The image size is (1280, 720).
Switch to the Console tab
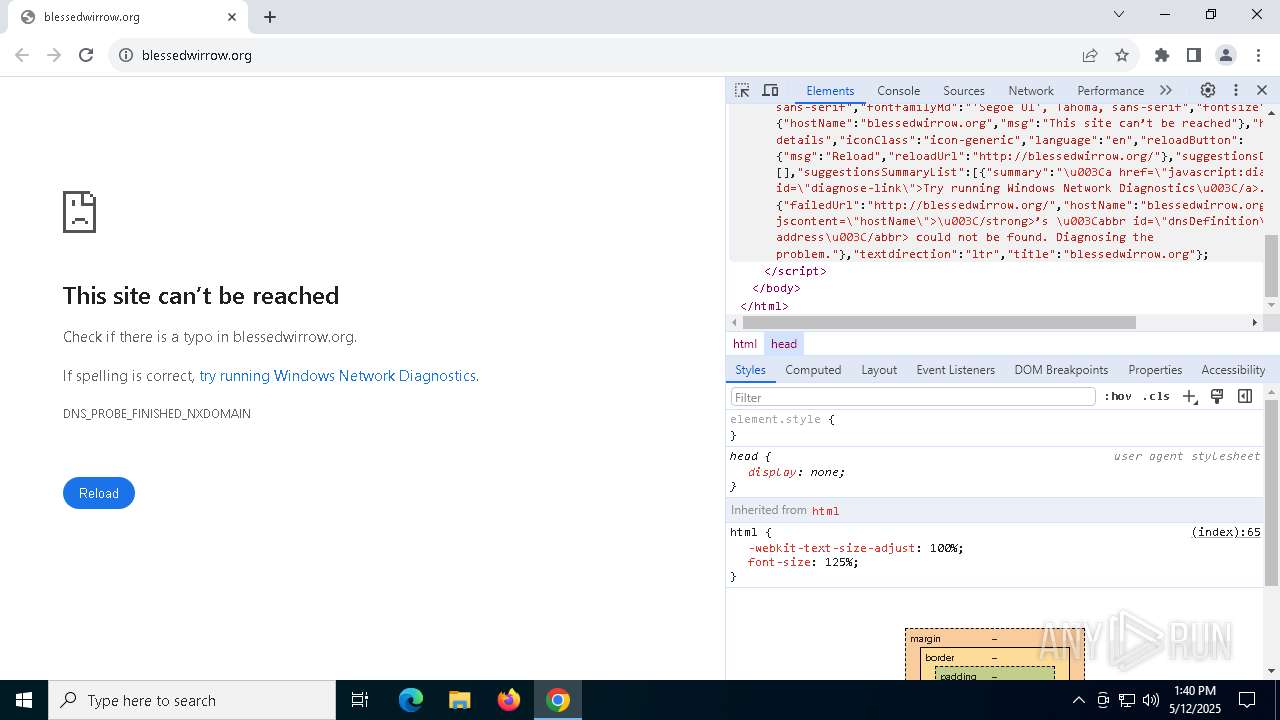[898, 90]
